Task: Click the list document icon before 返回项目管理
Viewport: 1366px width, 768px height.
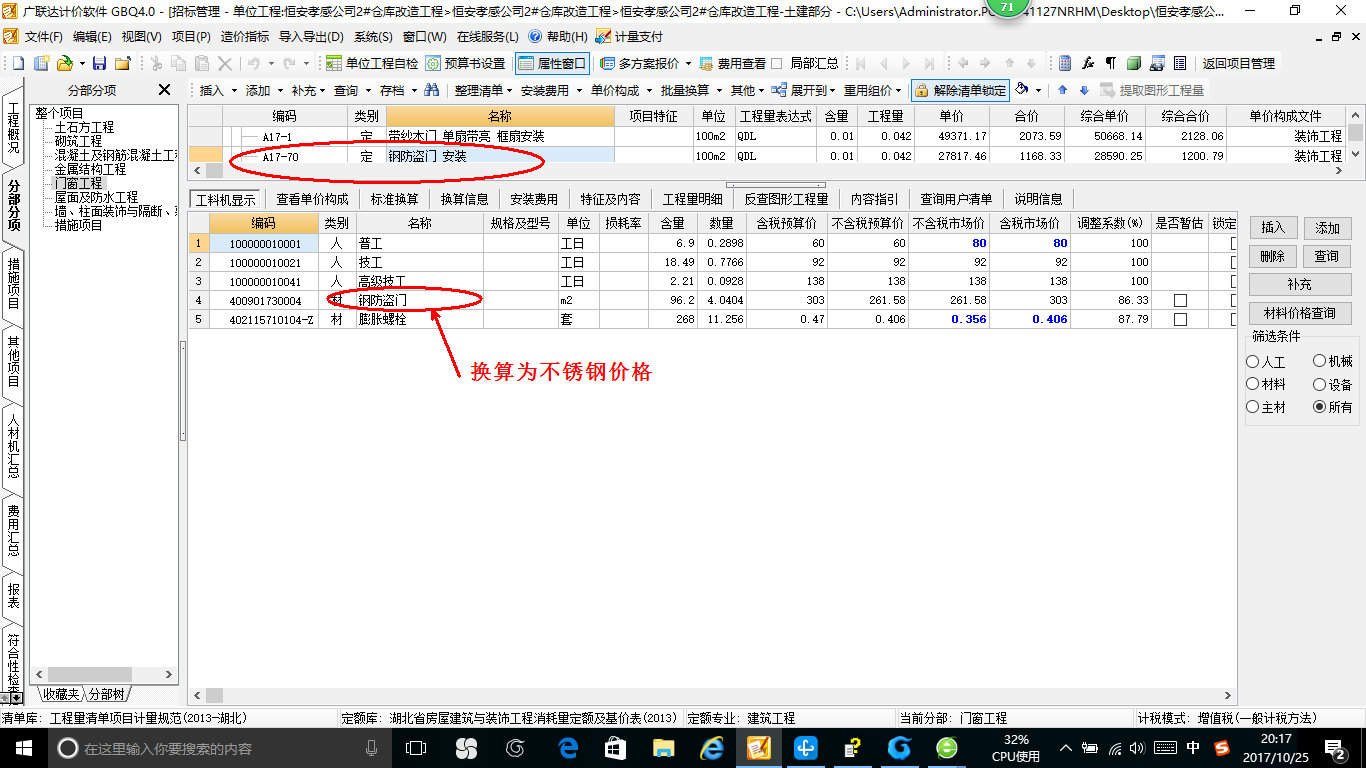Action: (1180, 63)
